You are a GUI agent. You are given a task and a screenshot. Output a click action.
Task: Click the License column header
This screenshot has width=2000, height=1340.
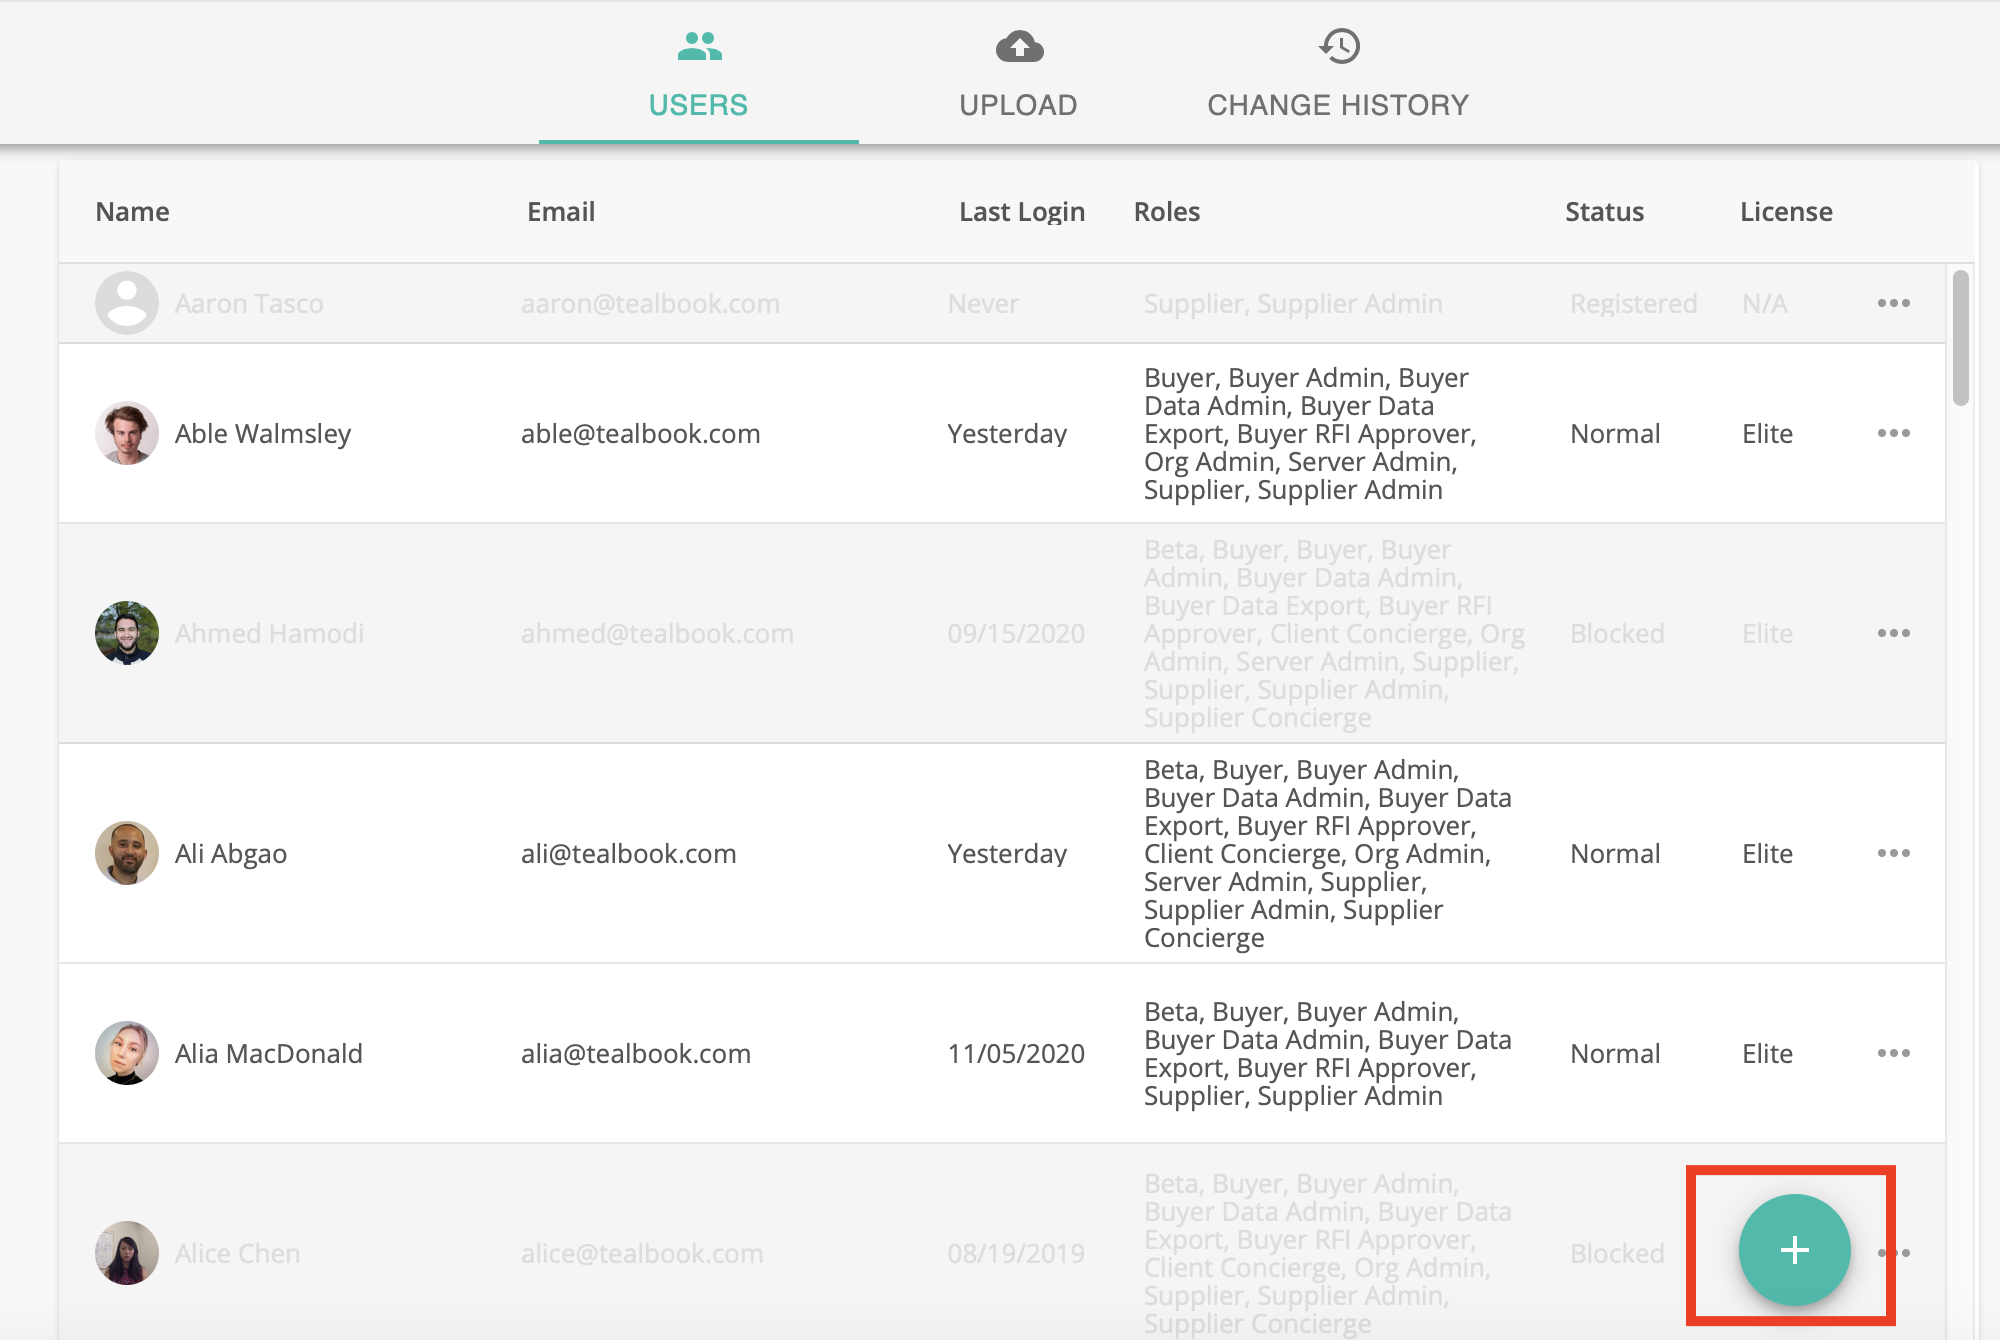point(1786,212)
